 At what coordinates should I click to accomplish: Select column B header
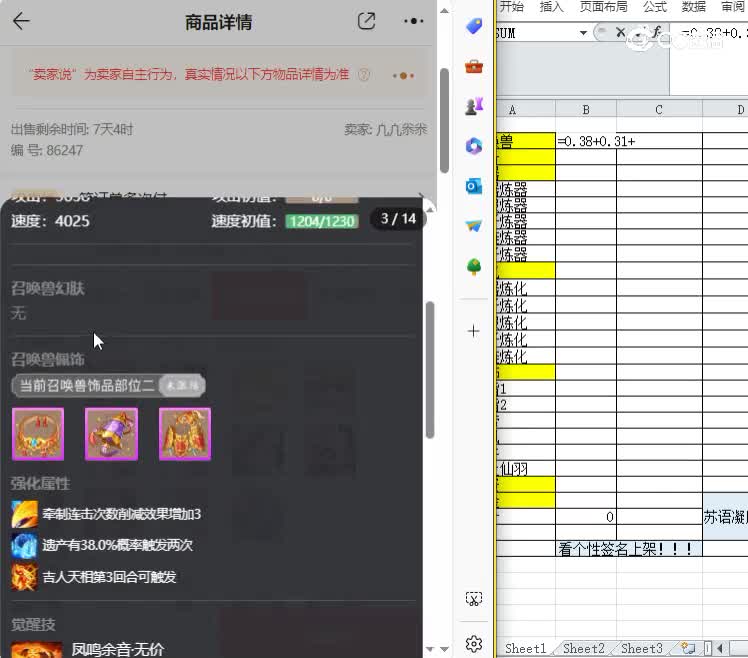point(586,110)
